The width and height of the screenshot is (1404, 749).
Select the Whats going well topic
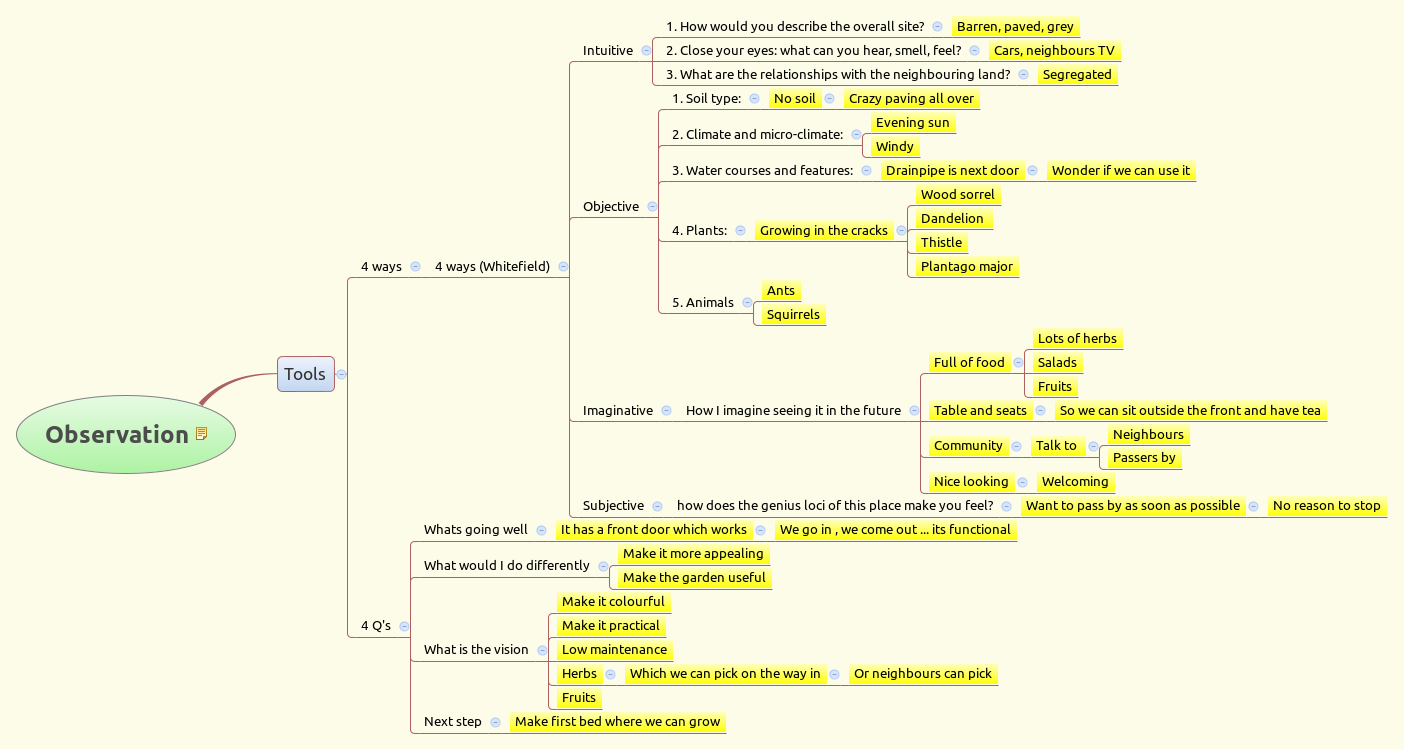click(475, 530)
